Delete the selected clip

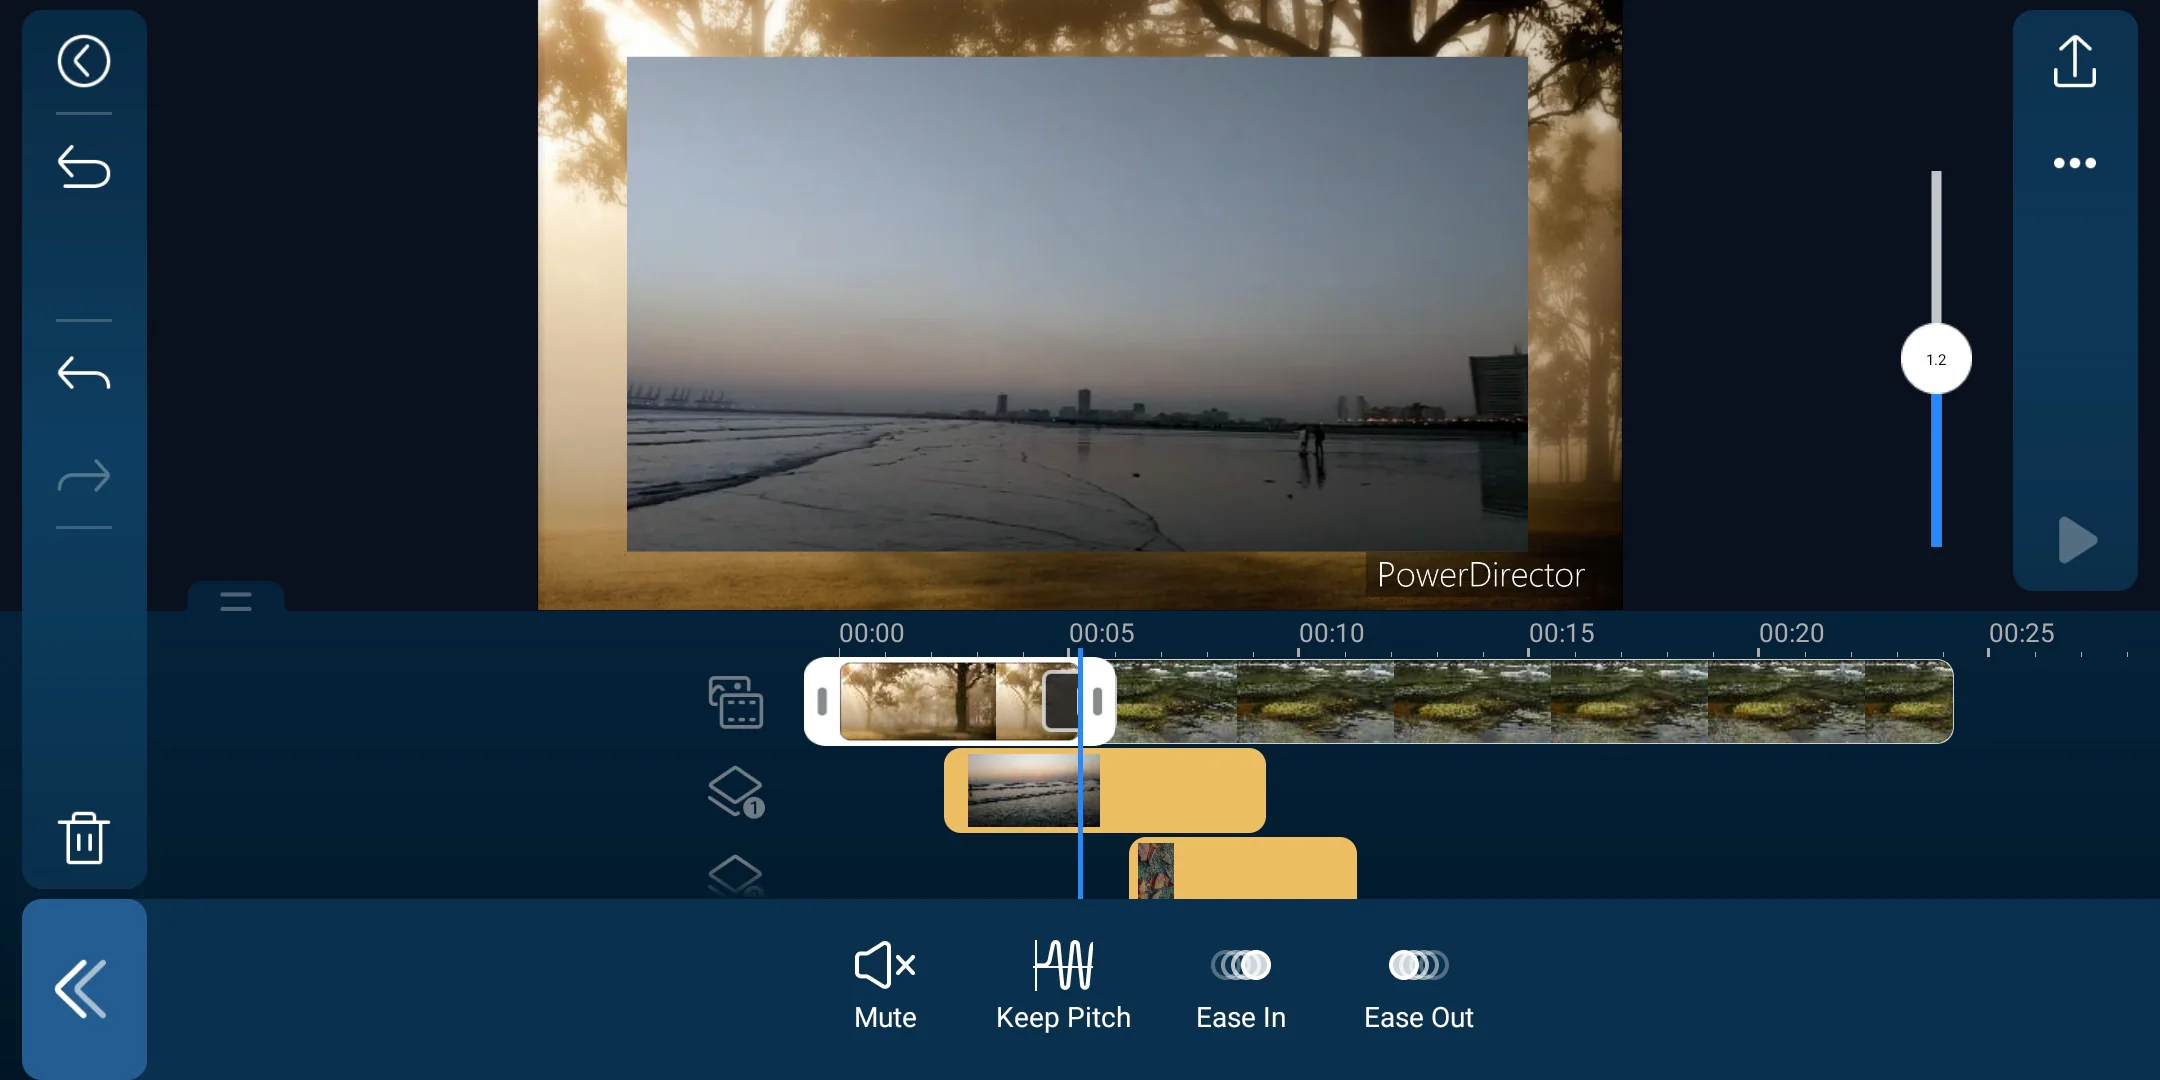(x=81, y=838)
